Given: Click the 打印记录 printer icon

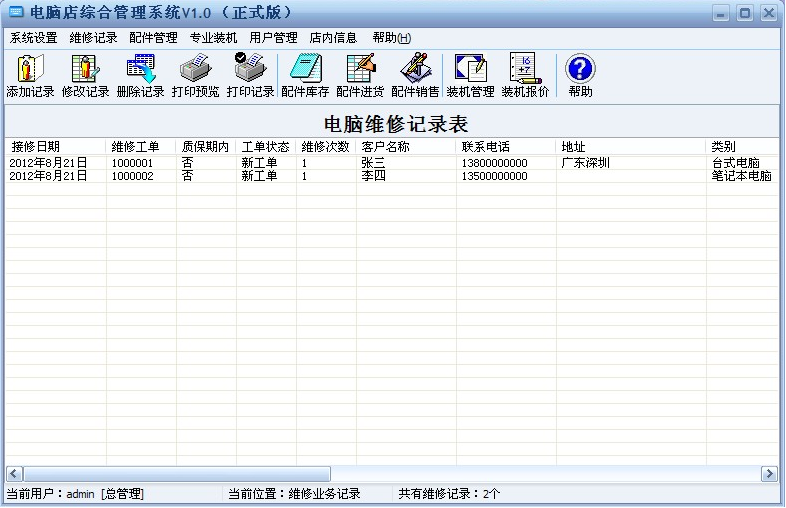Looking at the screenshot, I should tap(250, 76).
